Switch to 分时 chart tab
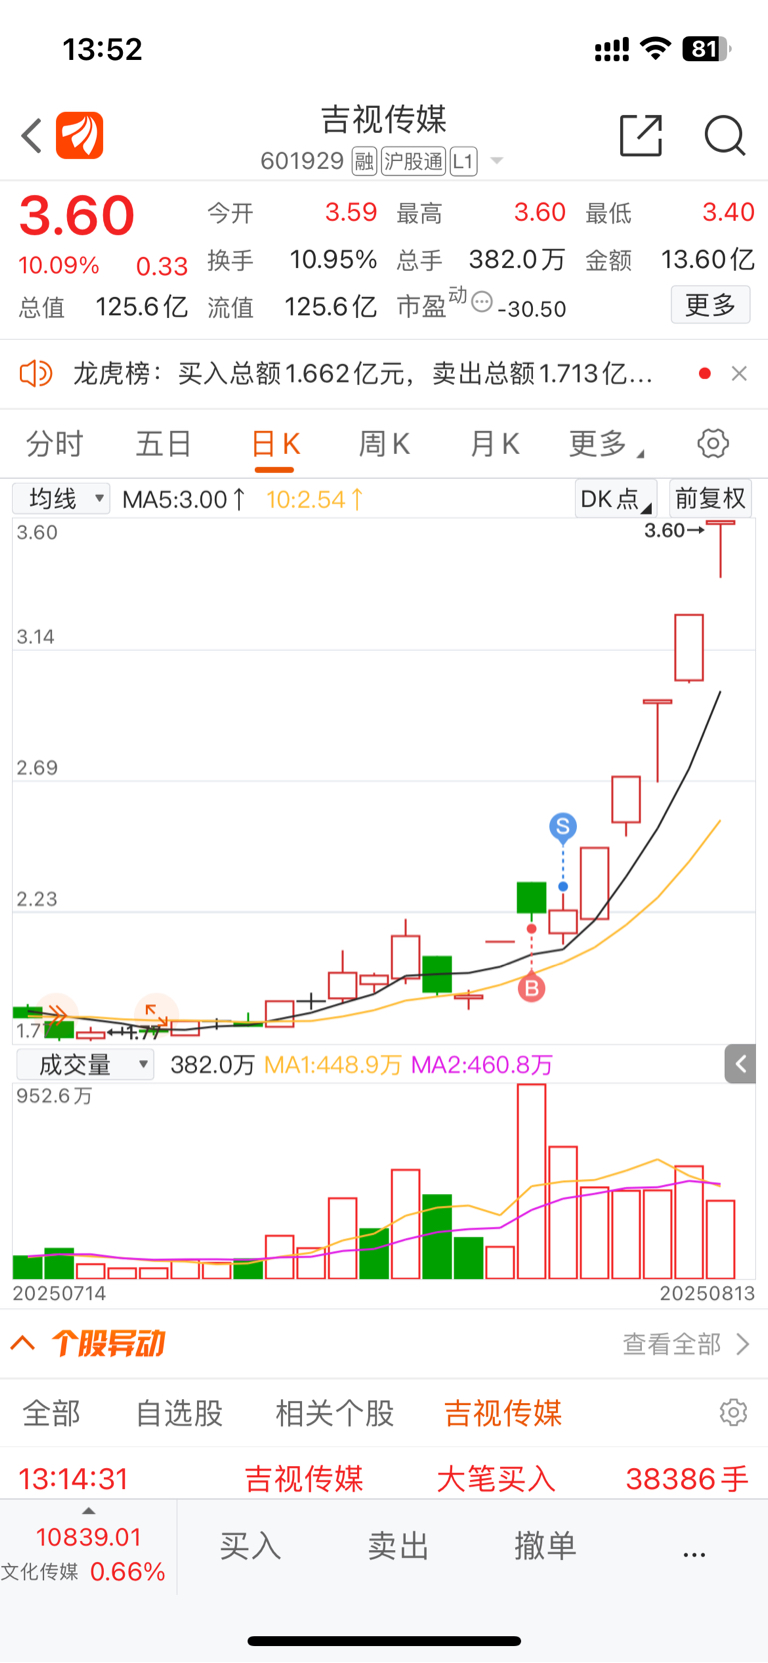The image size is (768, 1663). 54,444
